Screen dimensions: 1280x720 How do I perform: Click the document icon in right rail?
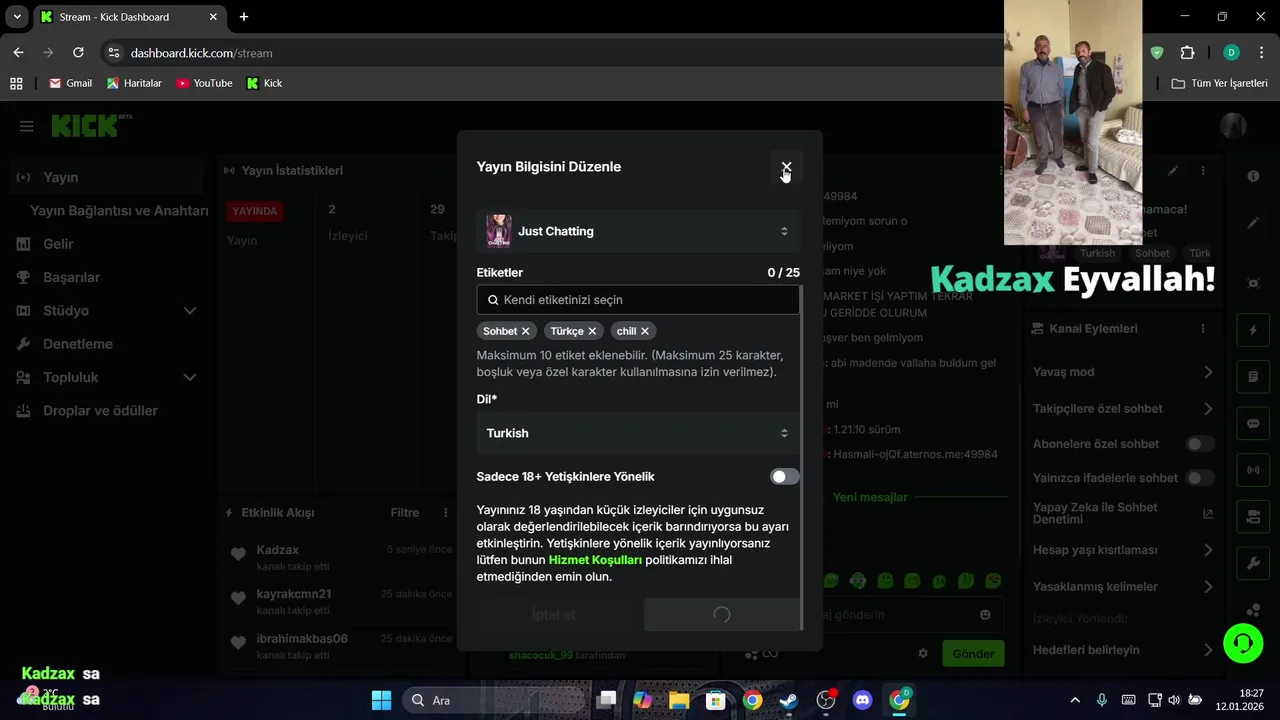[1253, 377]
